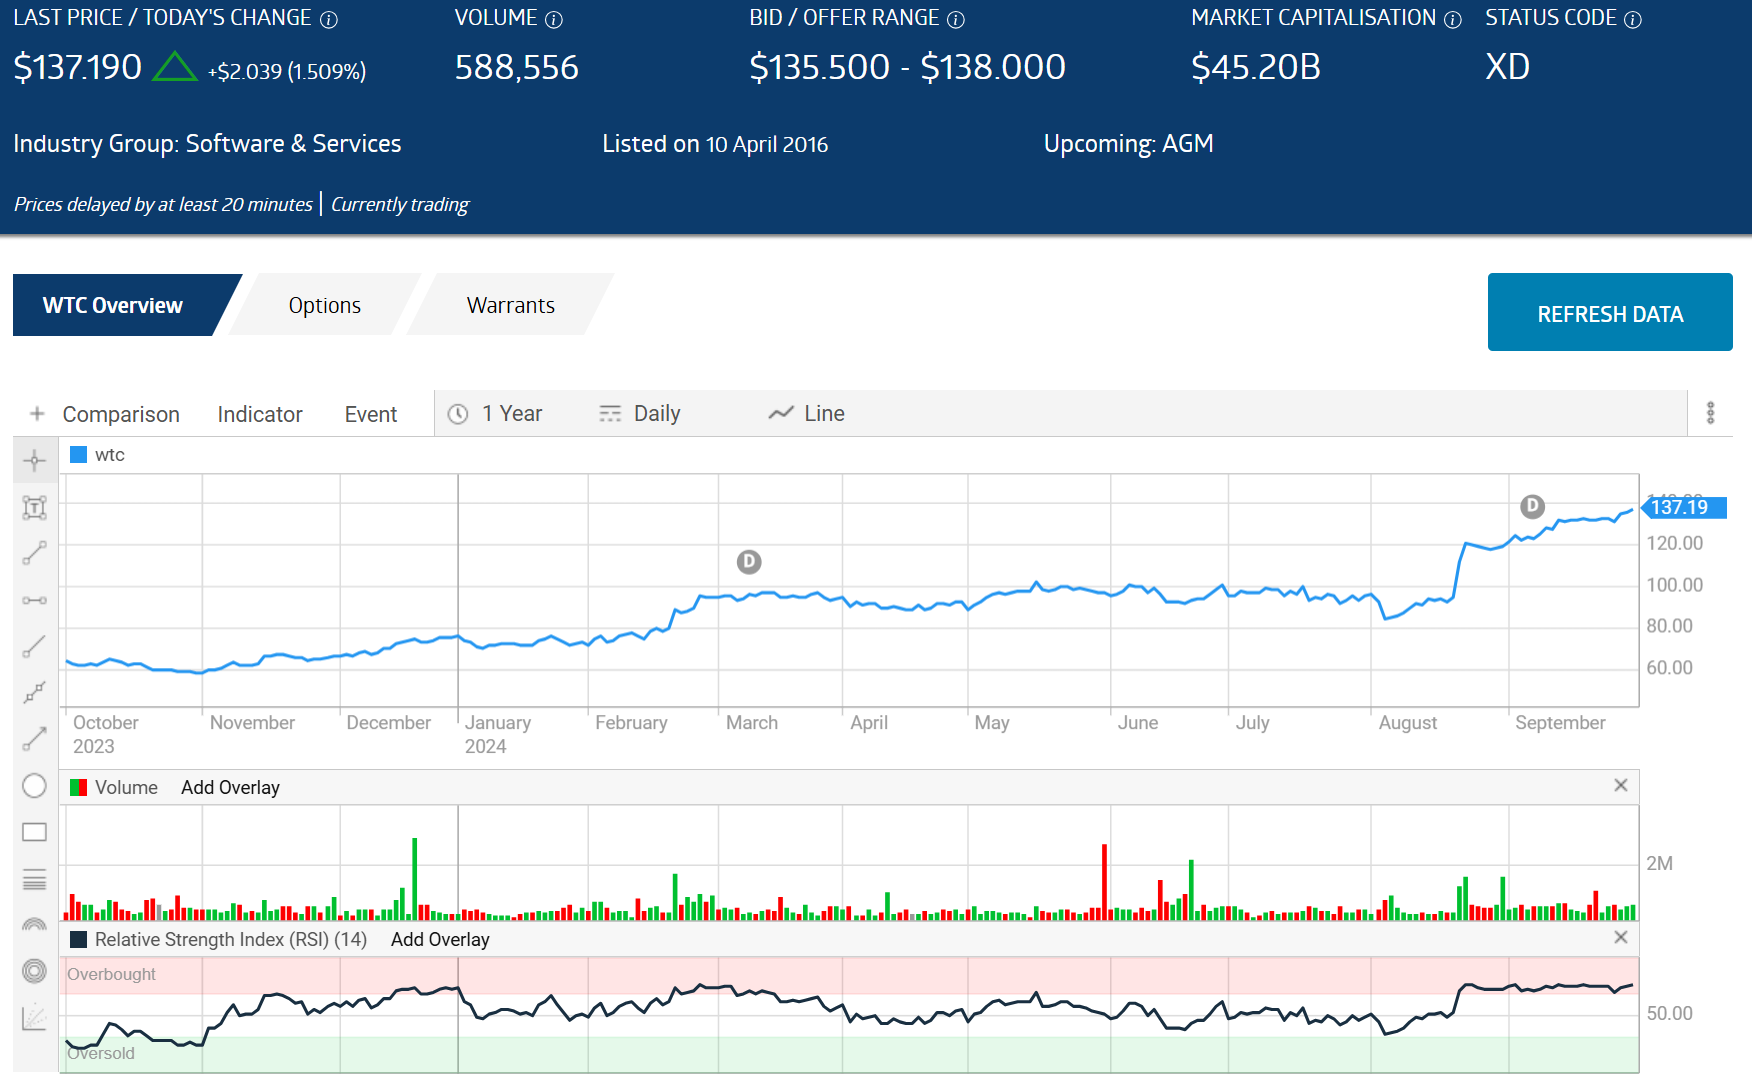
Task: Close the Volume indicator panel
Action: click(1621, 785)
